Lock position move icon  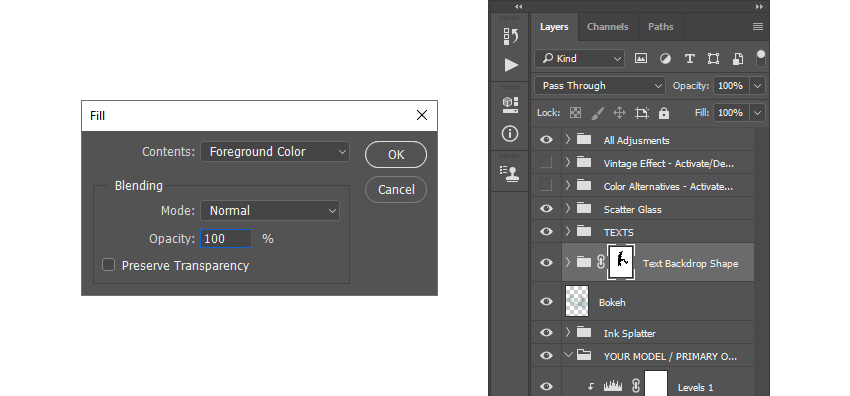point(619,113)
